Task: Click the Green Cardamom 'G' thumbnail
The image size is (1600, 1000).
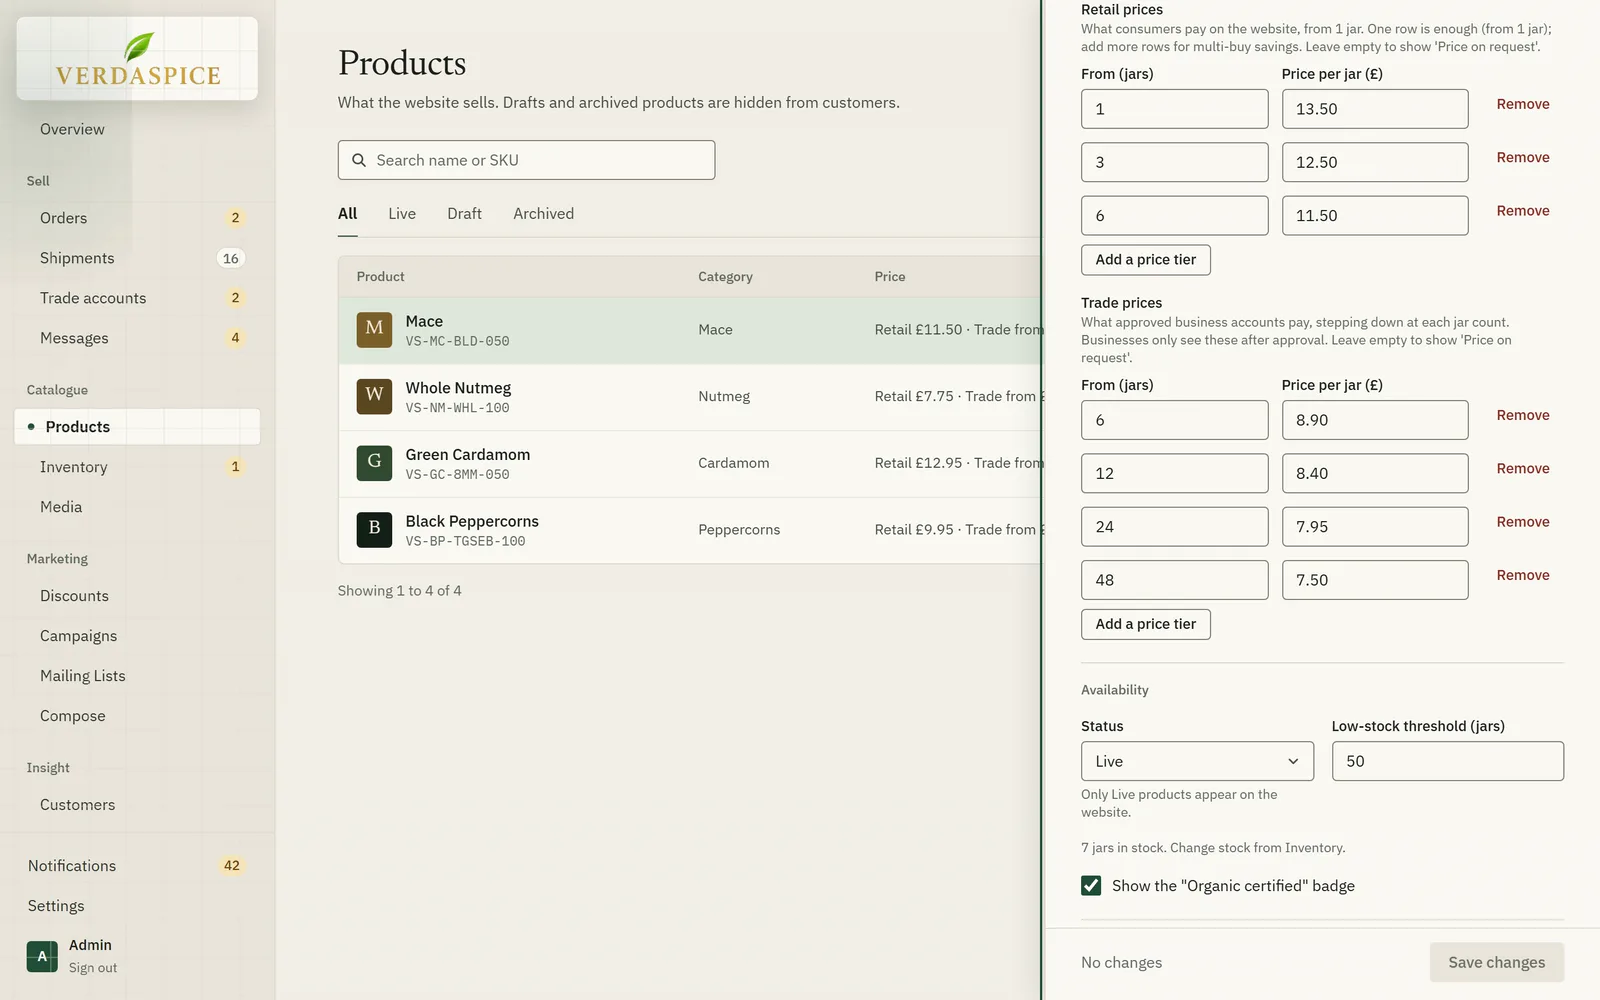Action: click(x=374, y=463)
